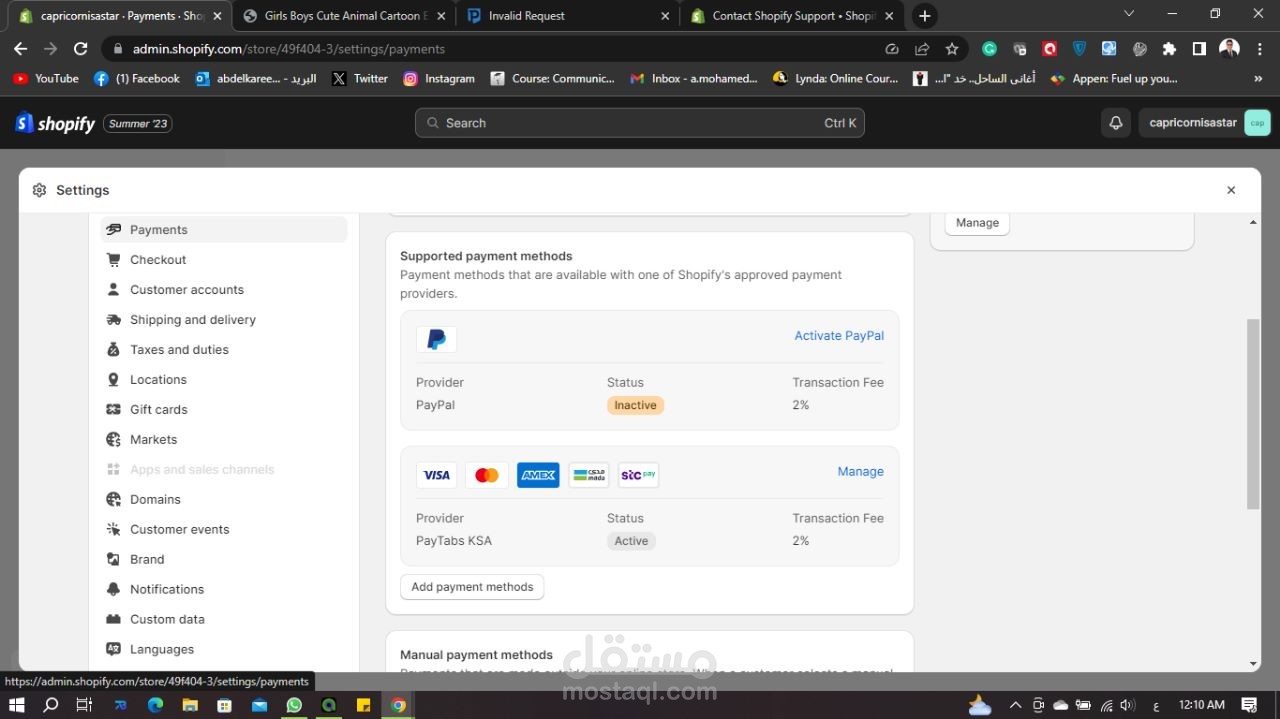1280x719 pixels.
Task: Click the browser back arrow
Action: tap(20, 49)
